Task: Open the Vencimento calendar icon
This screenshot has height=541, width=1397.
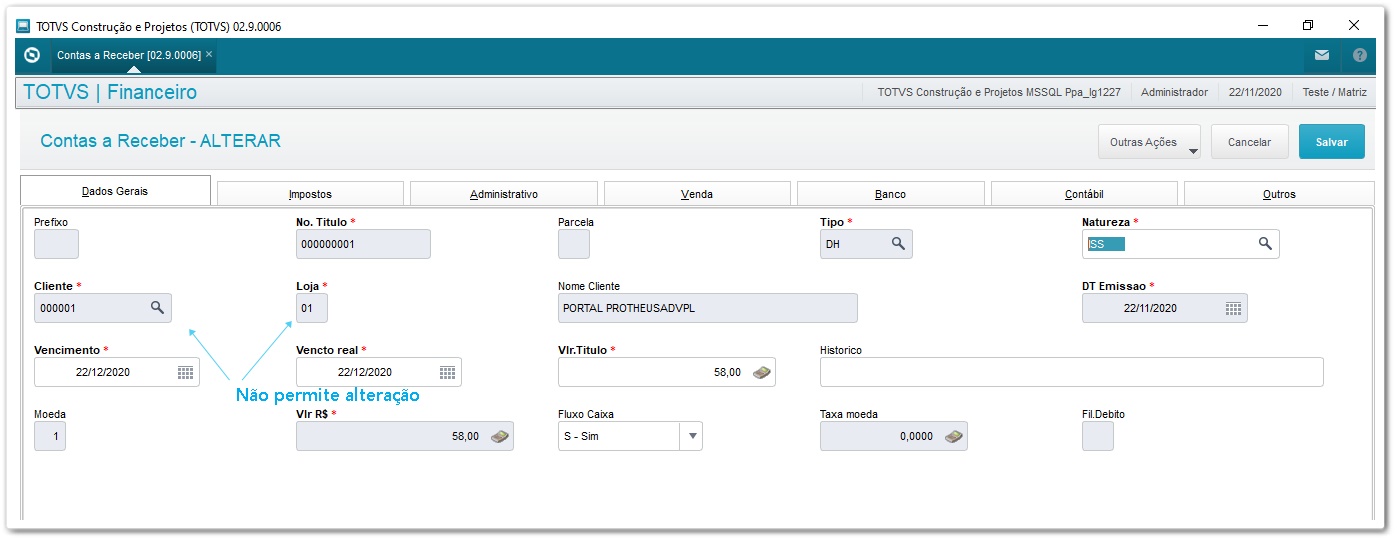Action: (185, 372)
